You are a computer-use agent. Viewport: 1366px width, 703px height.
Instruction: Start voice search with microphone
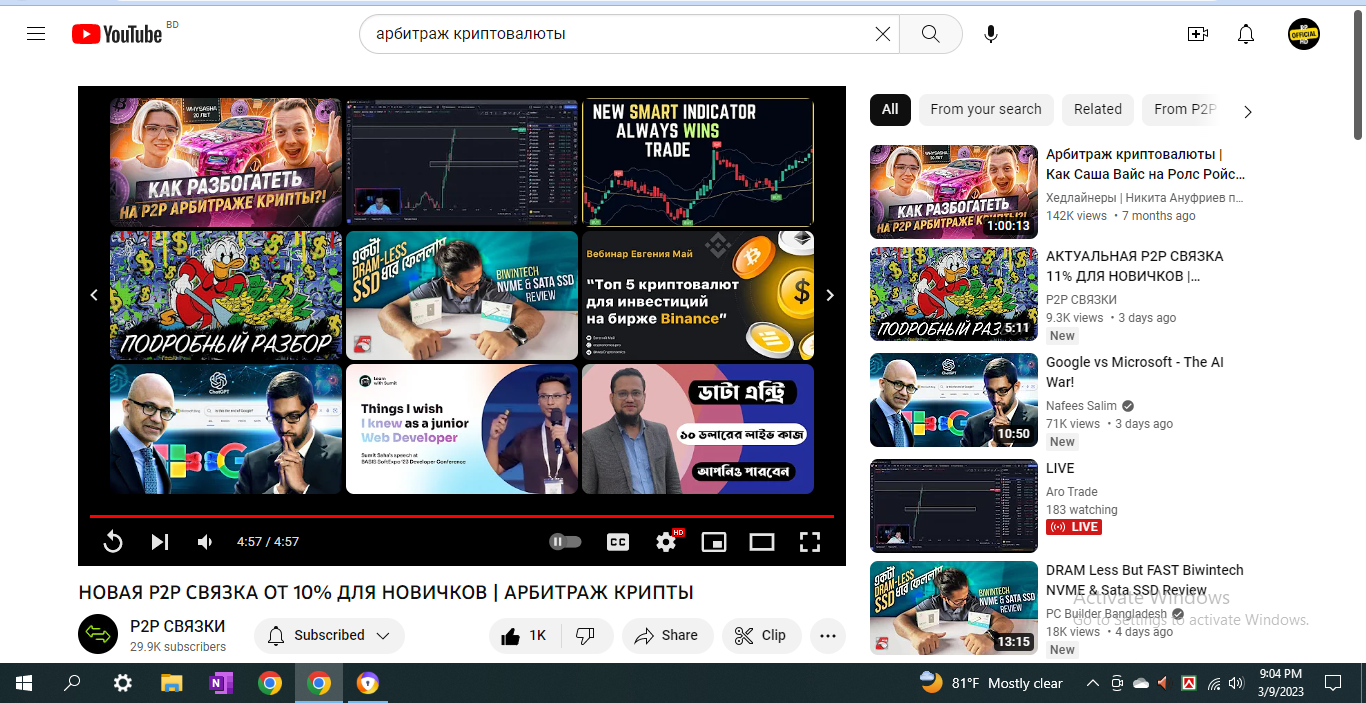[990, 34]
